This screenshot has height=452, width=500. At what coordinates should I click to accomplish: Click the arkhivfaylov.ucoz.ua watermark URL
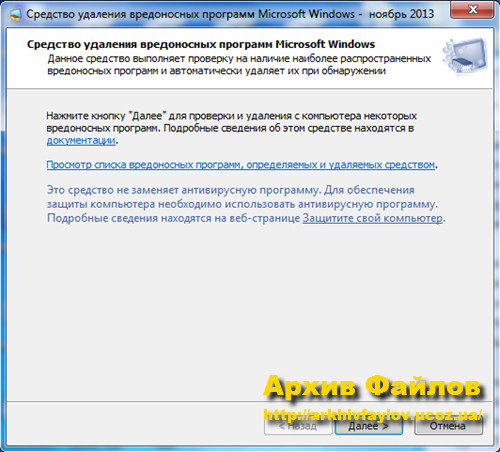[x=373, y=415]
